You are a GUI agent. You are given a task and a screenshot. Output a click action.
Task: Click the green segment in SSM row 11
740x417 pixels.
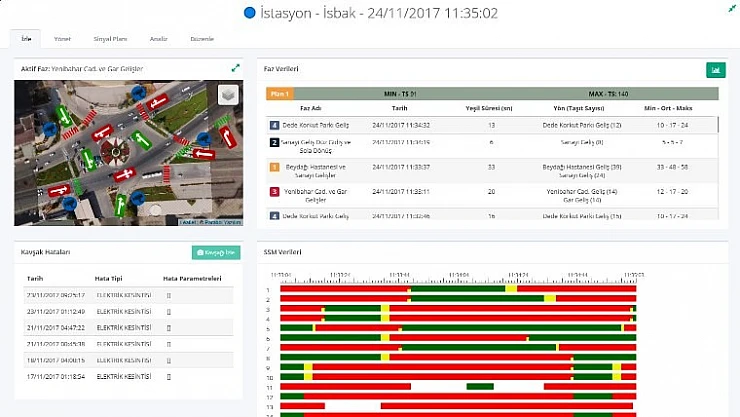[x=480, y=386]
